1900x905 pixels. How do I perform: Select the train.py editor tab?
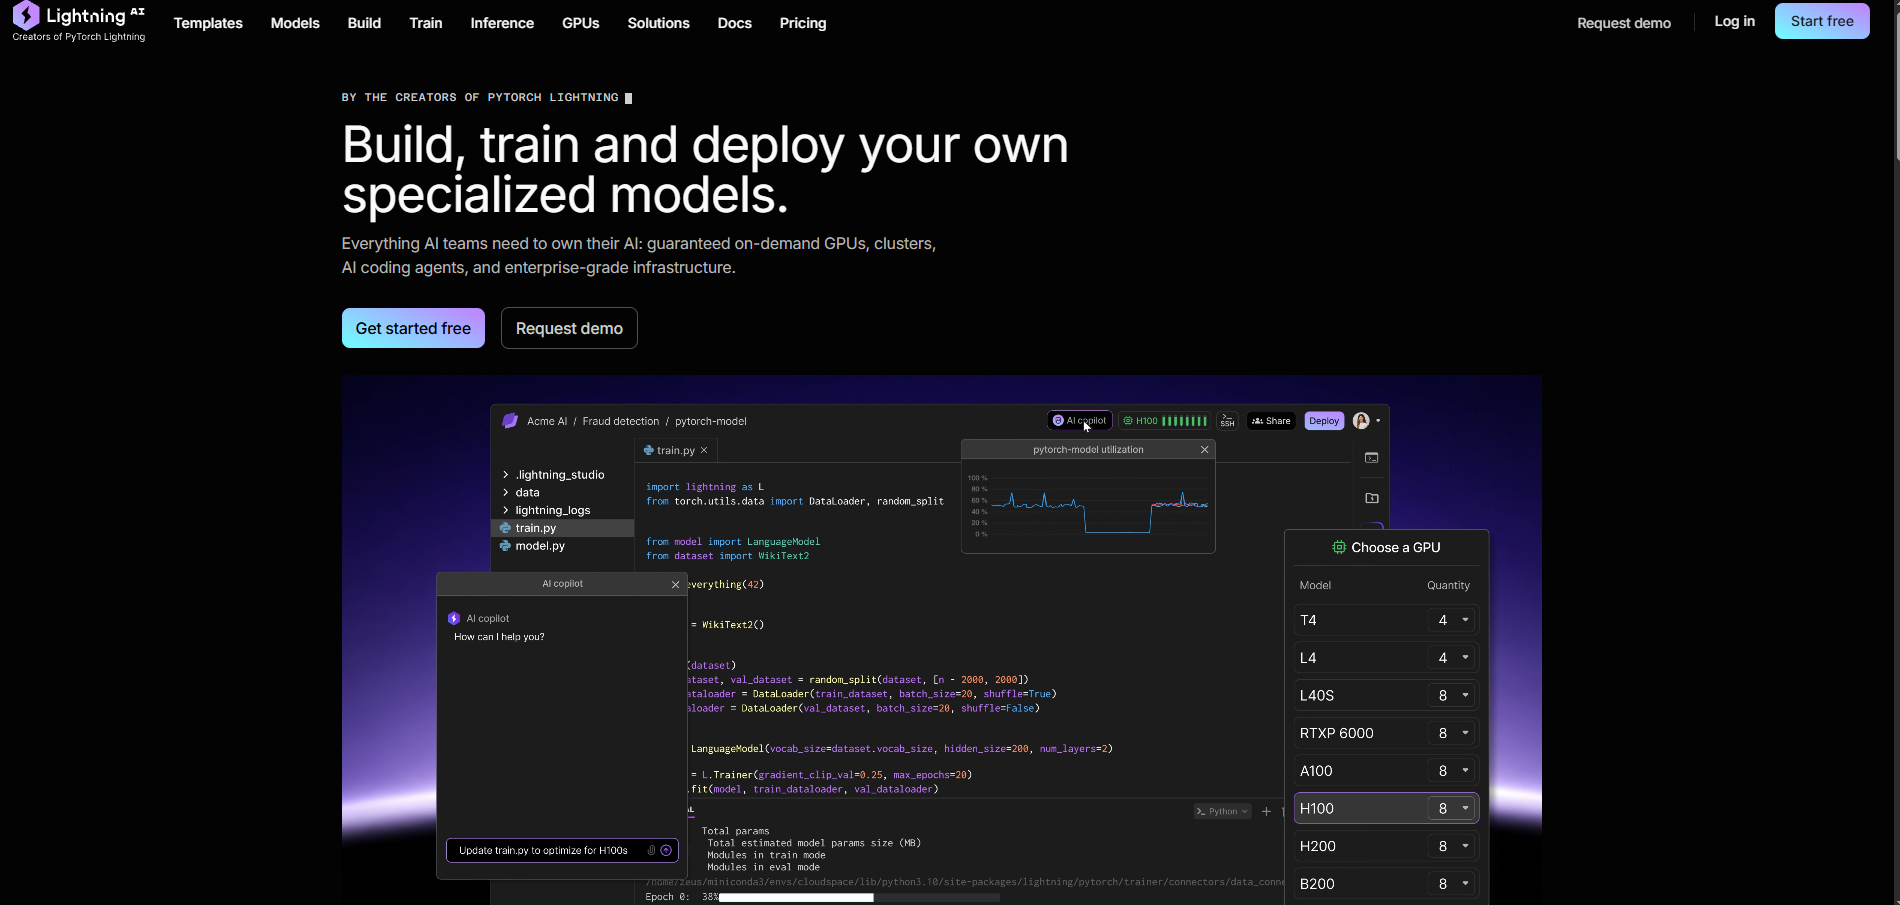click(676, 450)
